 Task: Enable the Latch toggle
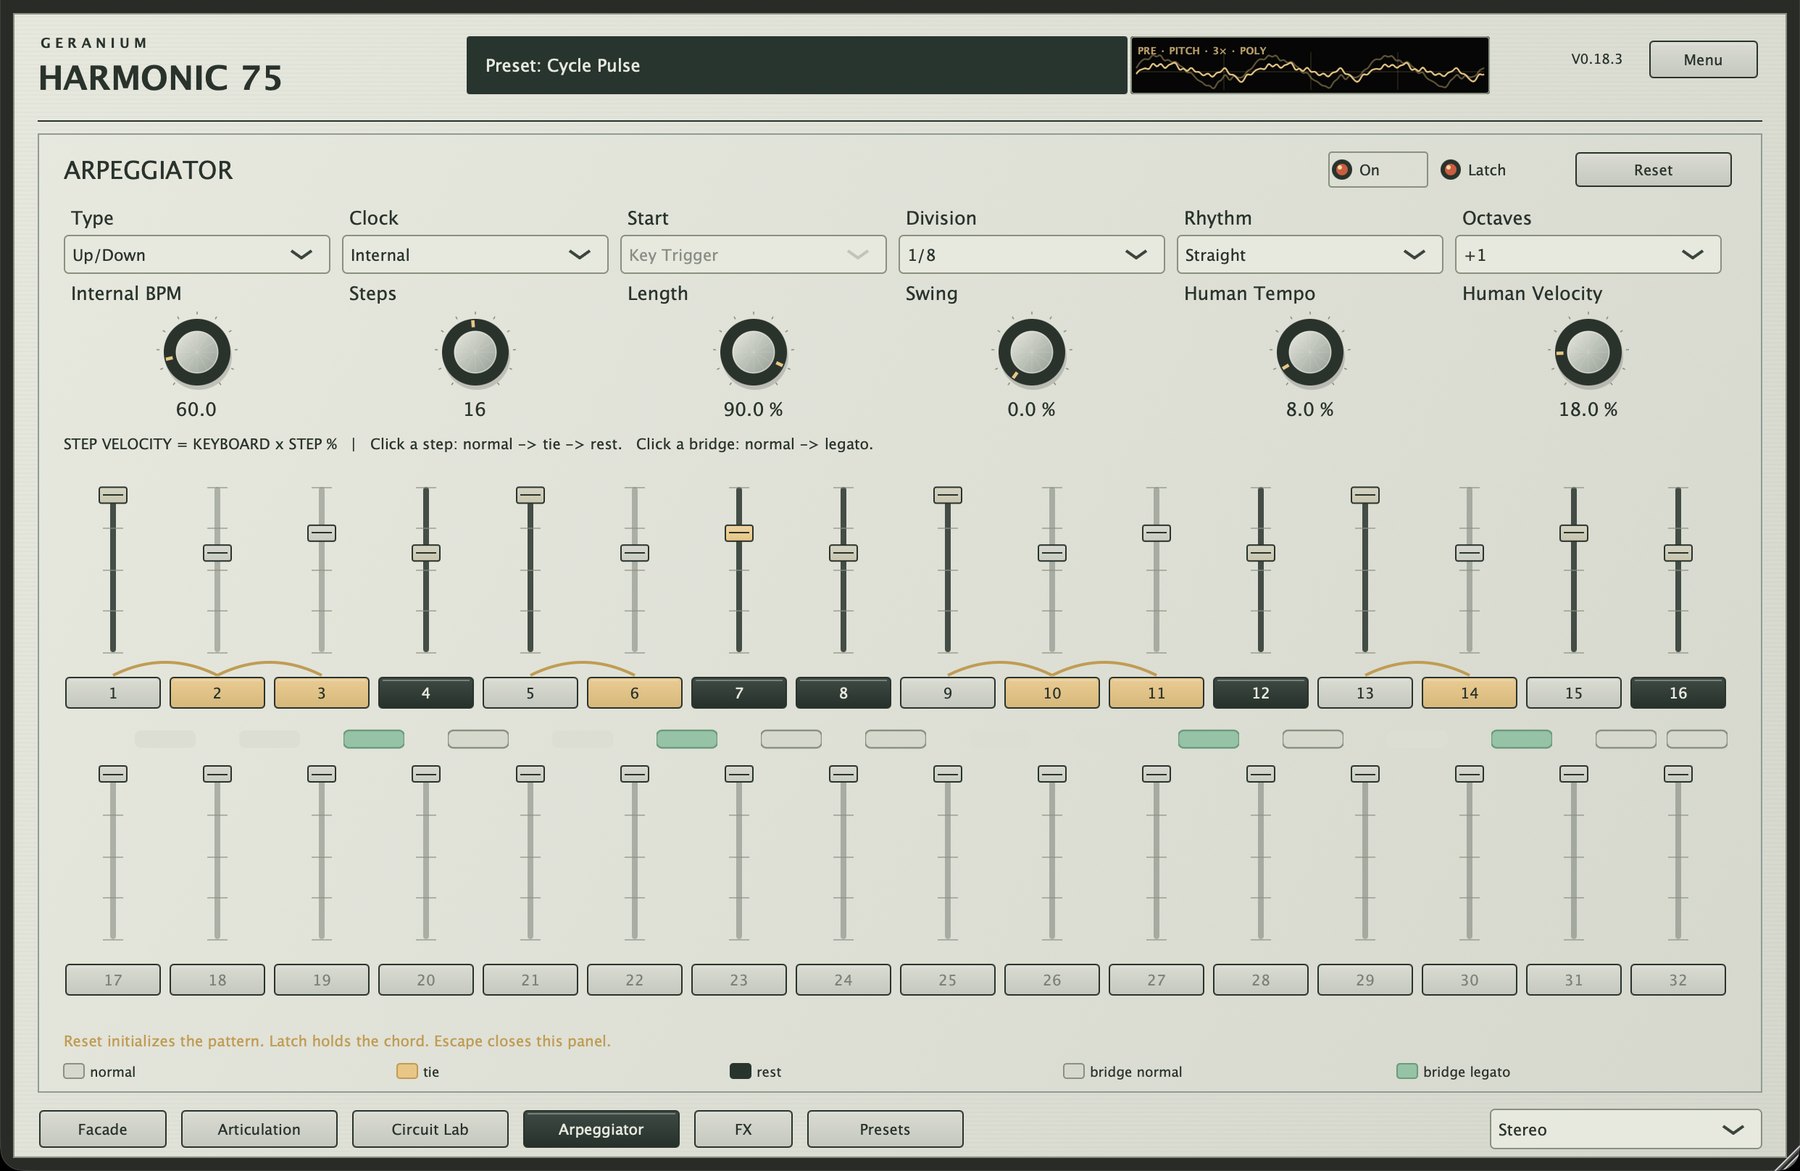tap(1473, 170)
